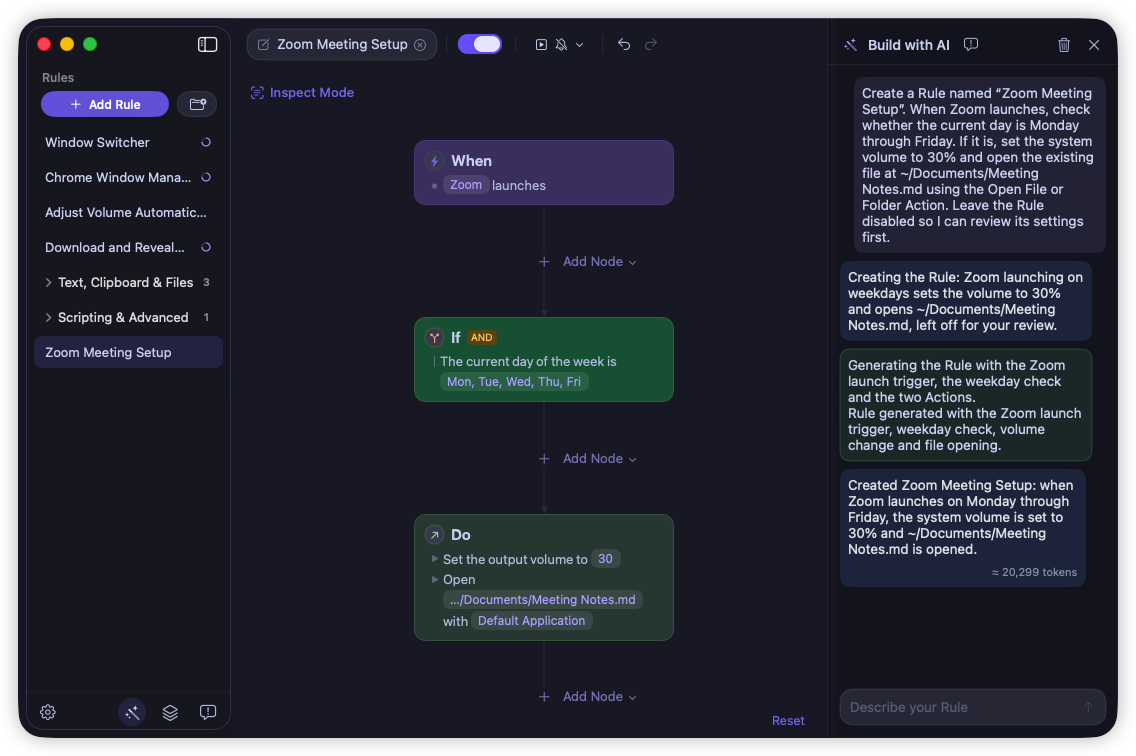
Task: Select the Download and Reveal... rule
Action: [x=128, y=248]
